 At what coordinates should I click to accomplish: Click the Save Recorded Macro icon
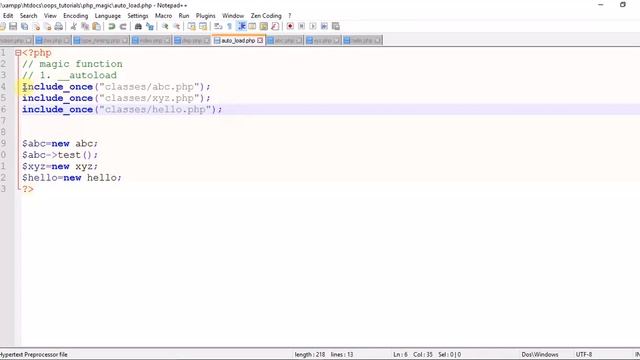pos(336,27)
